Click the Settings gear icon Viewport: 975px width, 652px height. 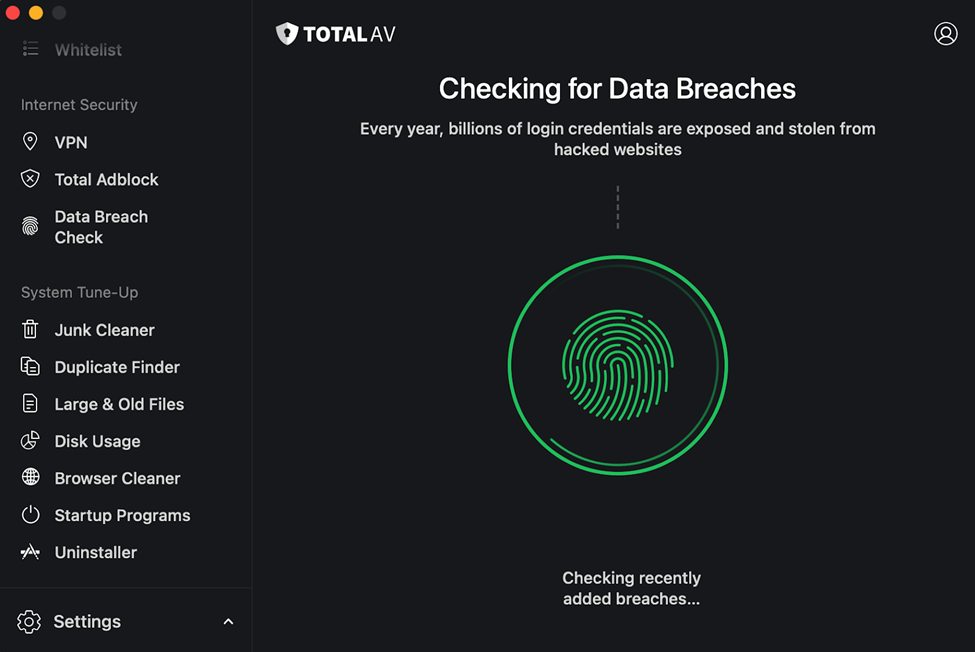point(29,622)
